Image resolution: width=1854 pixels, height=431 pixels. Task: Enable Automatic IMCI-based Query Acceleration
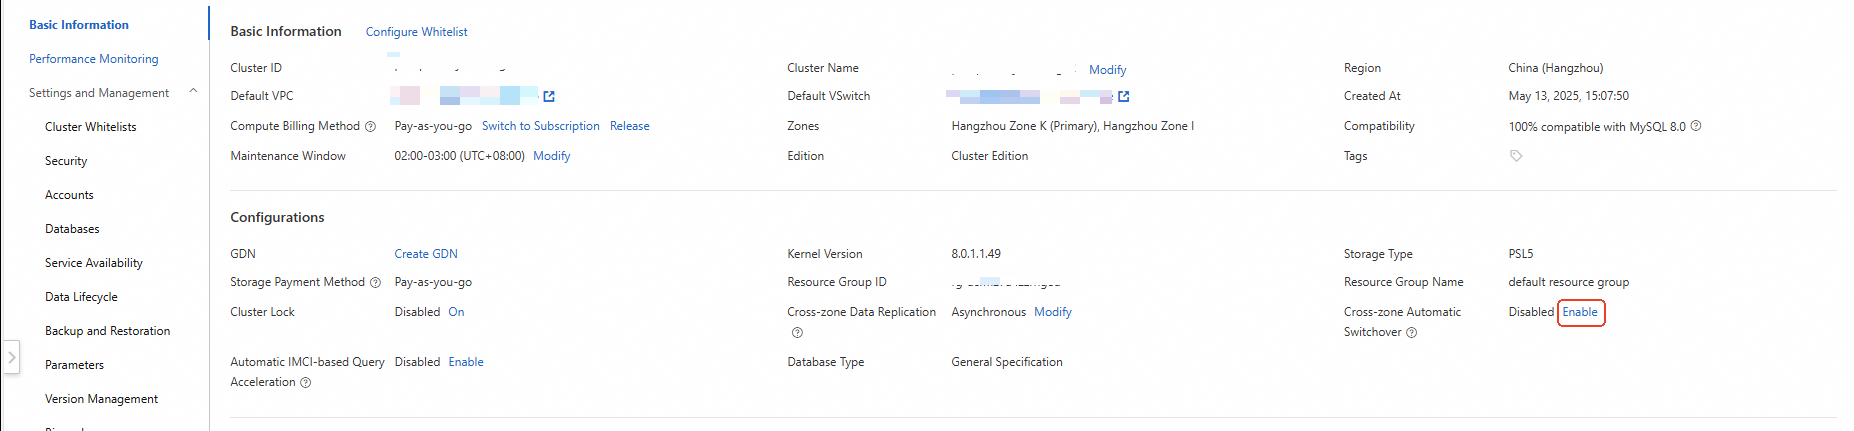(x=466, y=362)
